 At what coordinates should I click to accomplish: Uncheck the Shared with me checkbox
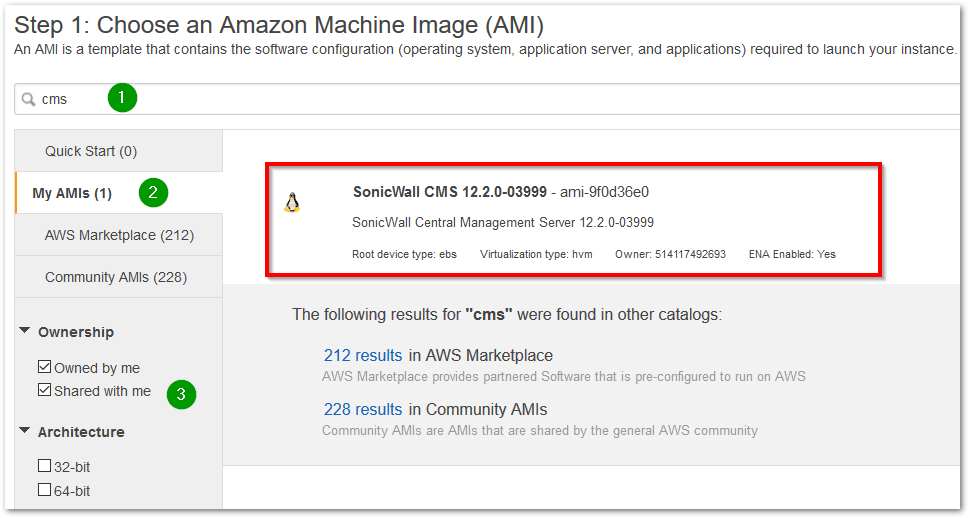(44, 390)
